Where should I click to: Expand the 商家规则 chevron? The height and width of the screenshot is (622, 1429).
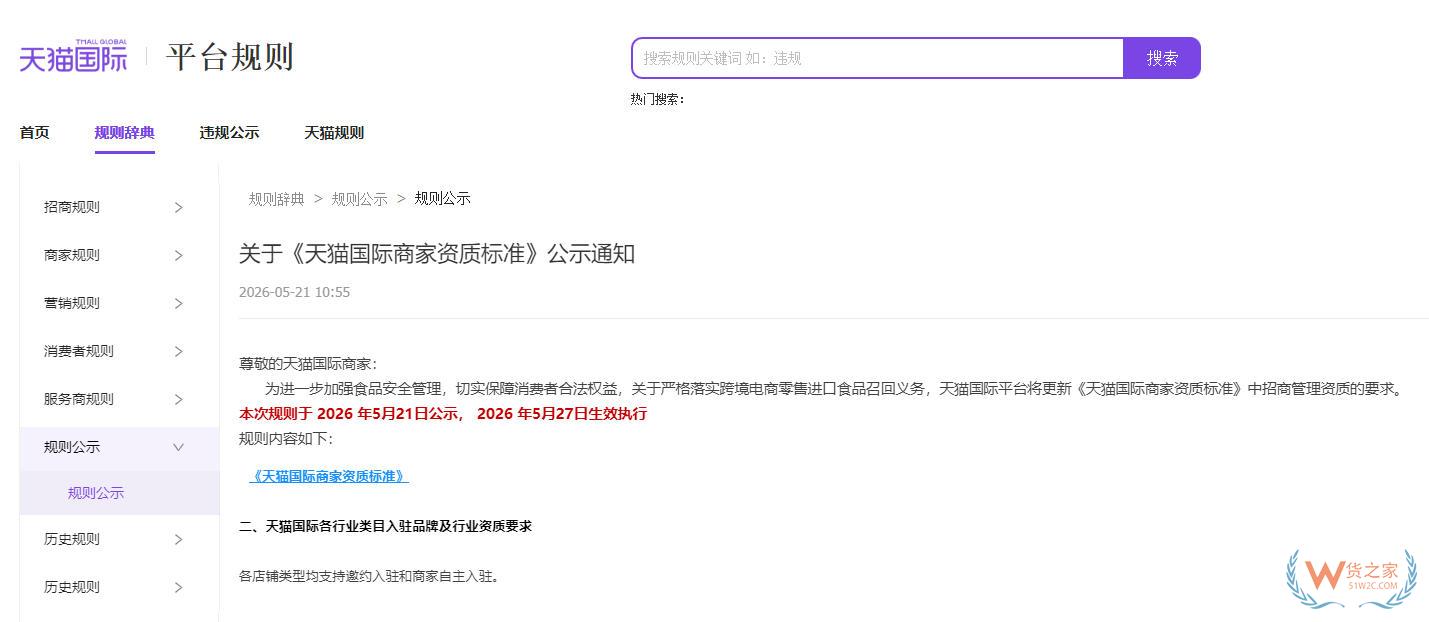[179, 255]
